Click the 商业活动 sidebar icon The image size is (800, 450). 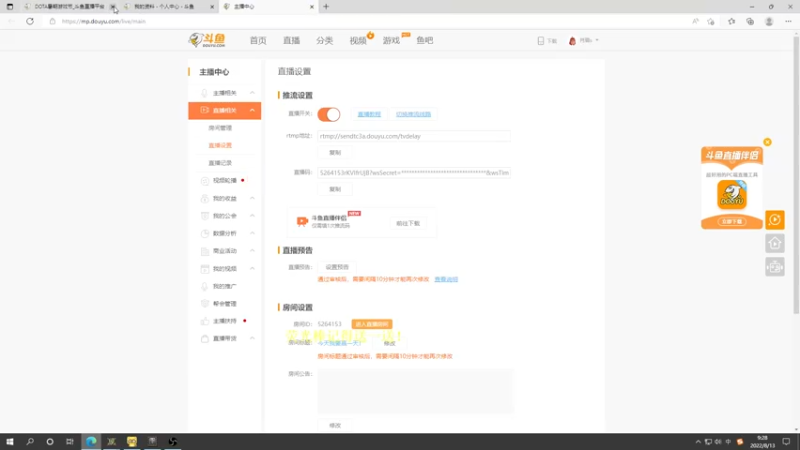(x=205, y=251)
